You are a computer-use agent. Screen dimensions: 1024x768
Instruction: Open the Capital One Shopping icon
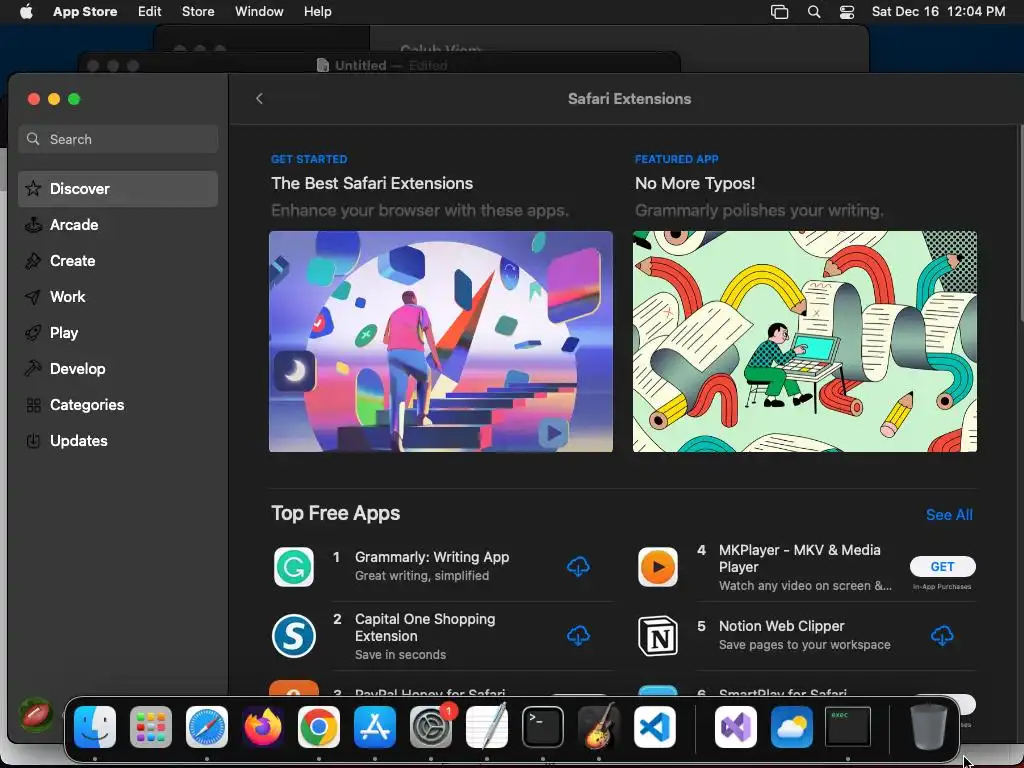(x=294, y=635)
